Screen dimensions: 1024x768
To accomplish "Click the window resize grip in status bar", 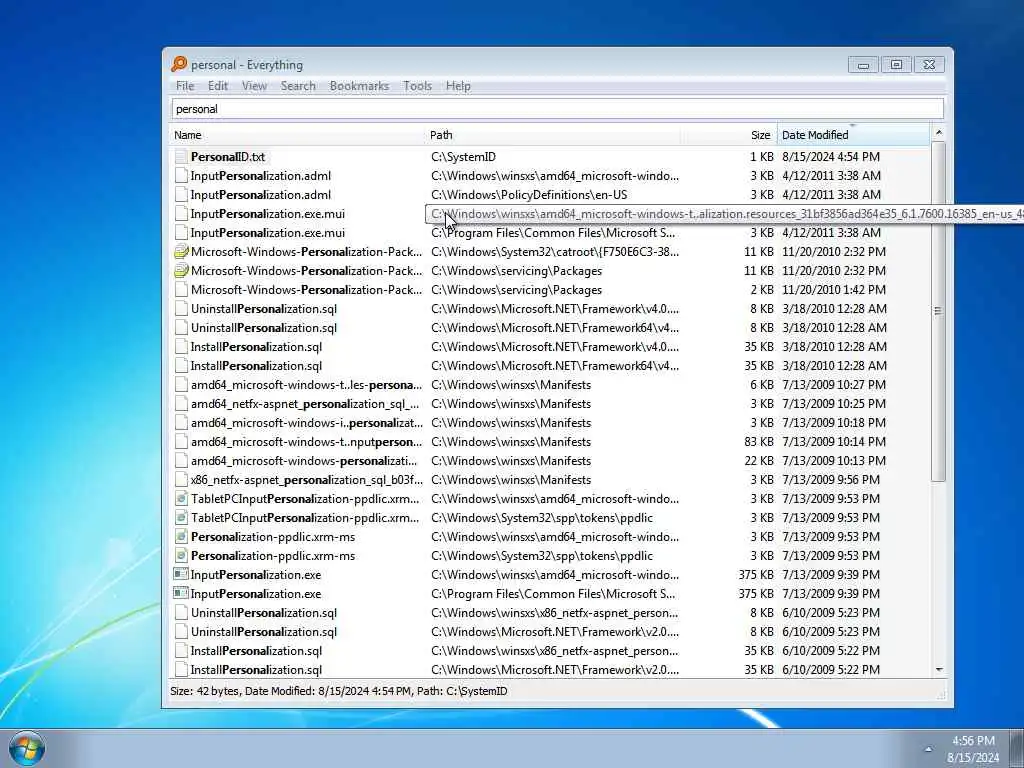I will (x=940, y=696).
